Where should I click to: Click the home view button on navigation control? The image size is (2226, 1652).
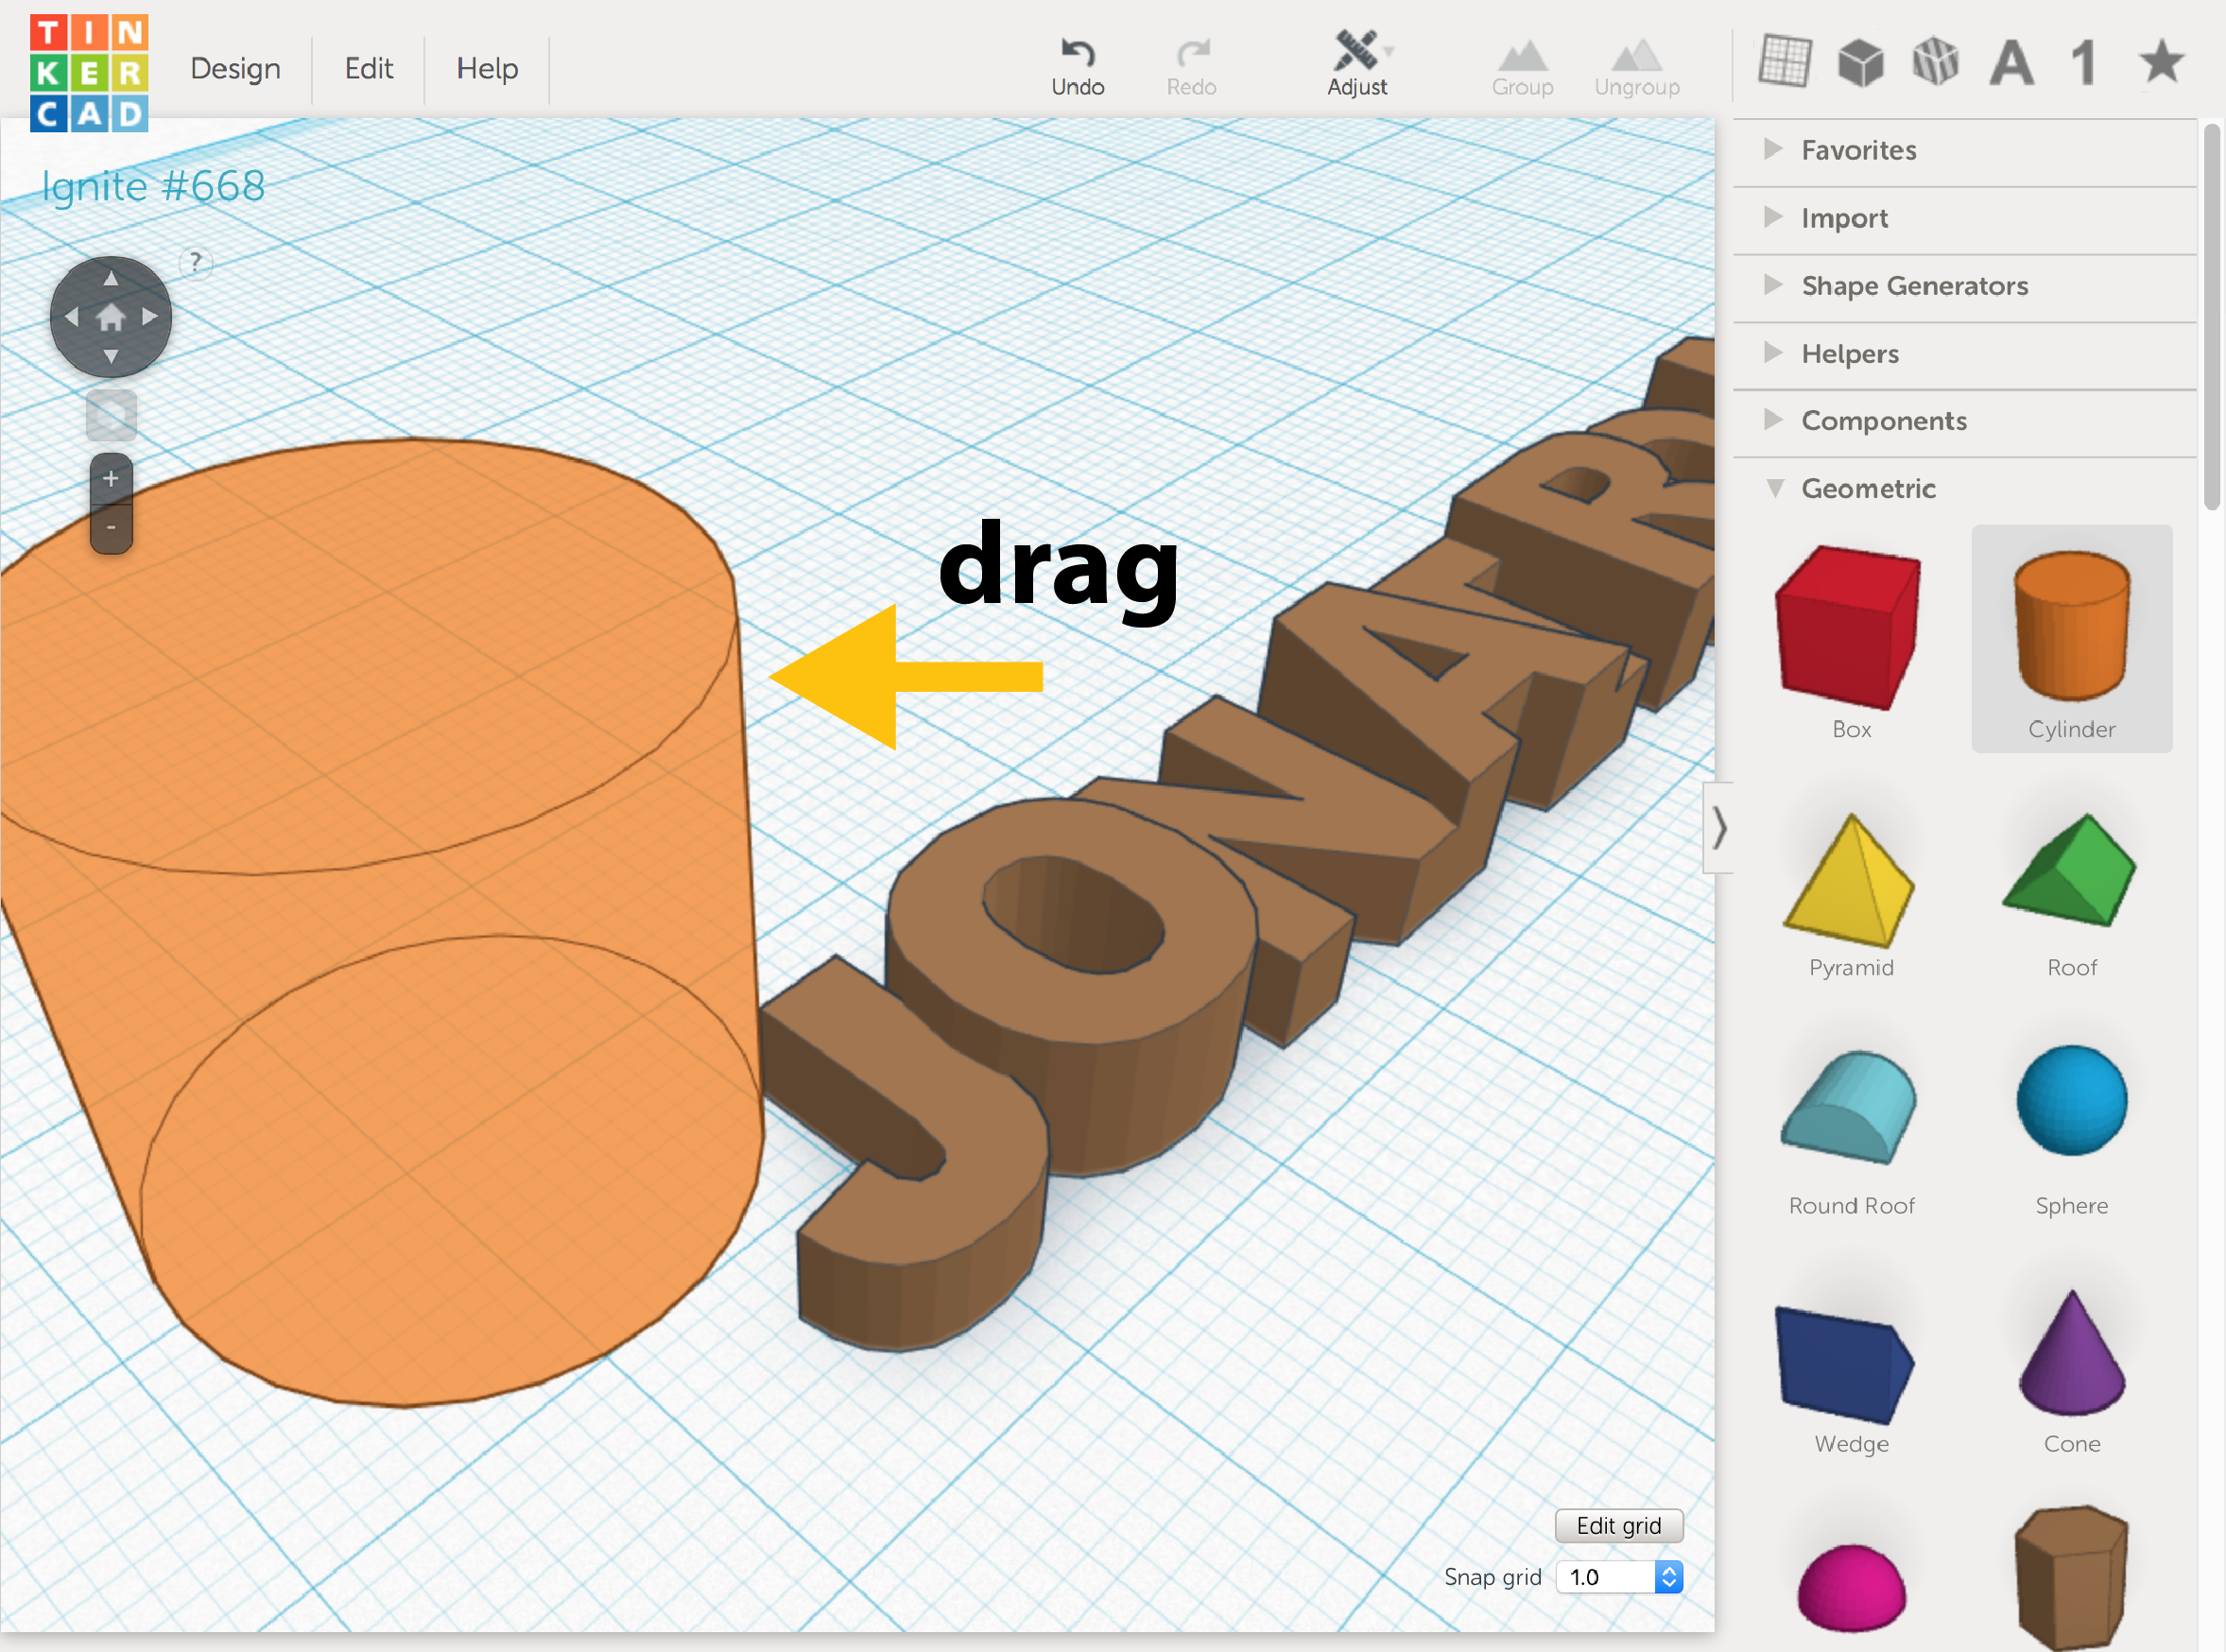(x=110, y=317)
